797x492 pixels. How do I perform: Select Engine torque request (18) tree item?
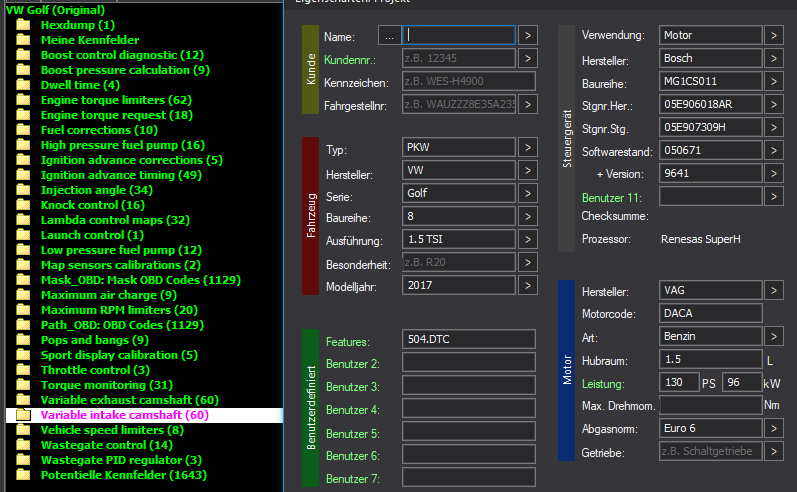[116, 115]
